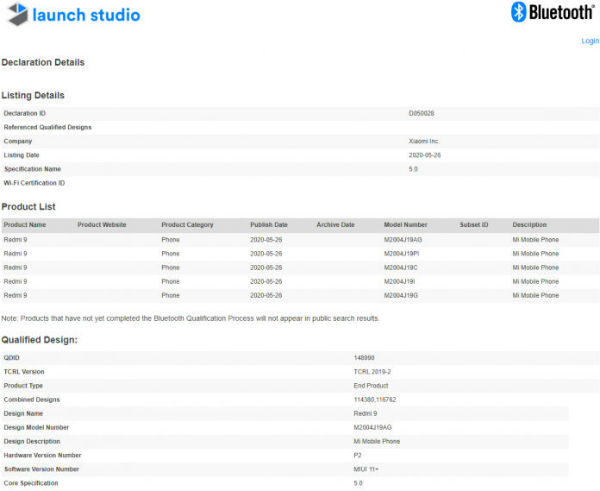Screen dimensions: 600x491
Task: Select model number M2004J19I
Action: tap(399, 281)
